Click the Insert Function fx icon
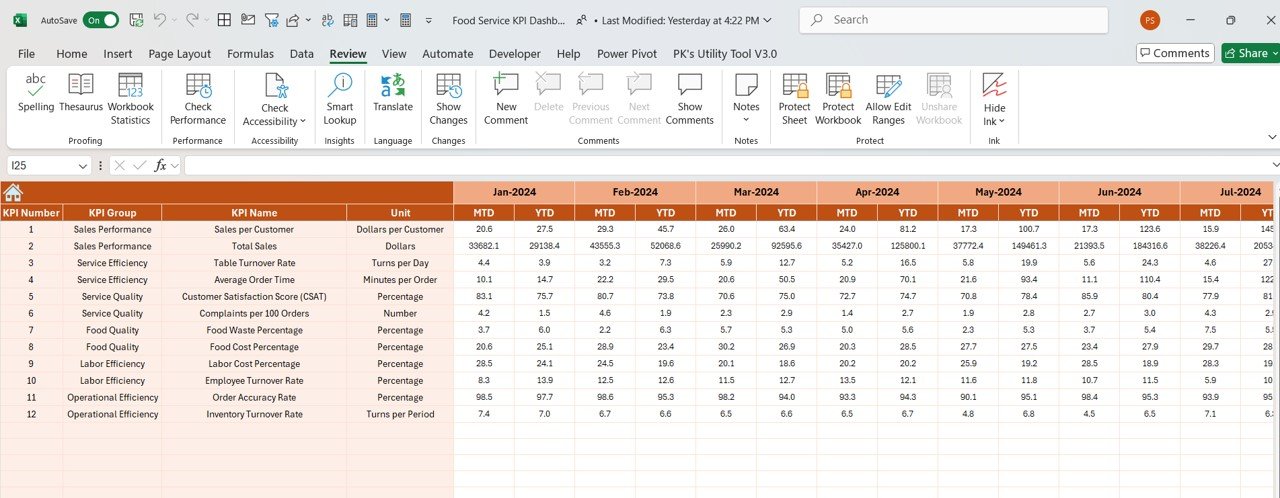This screenshot has width=1280, height=498. pos(160,165)
